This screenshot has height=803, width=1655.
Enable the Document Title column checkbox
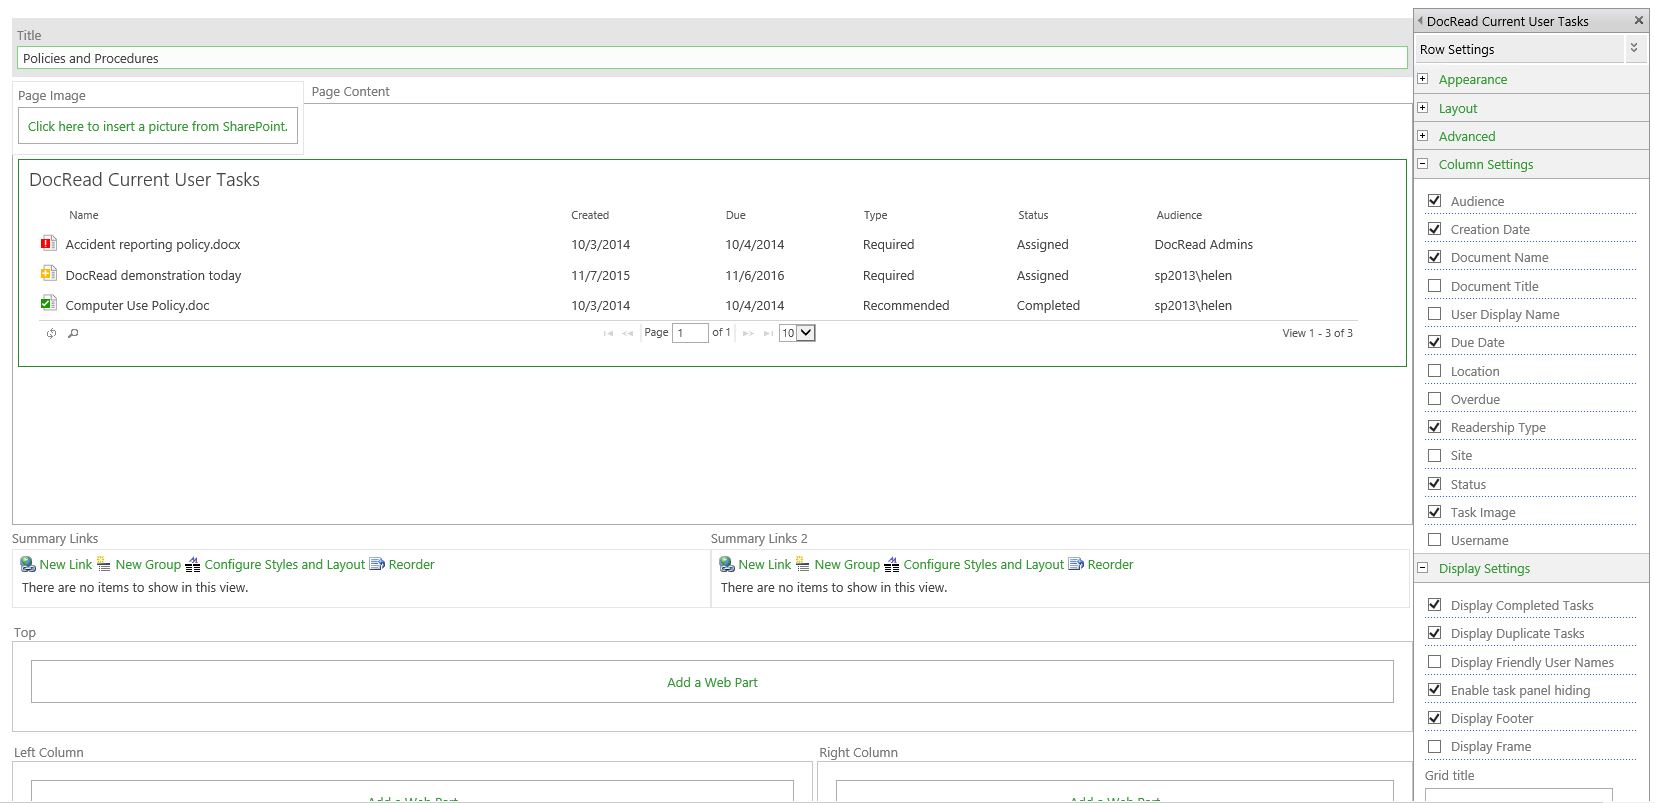[x=1435, y=286]
